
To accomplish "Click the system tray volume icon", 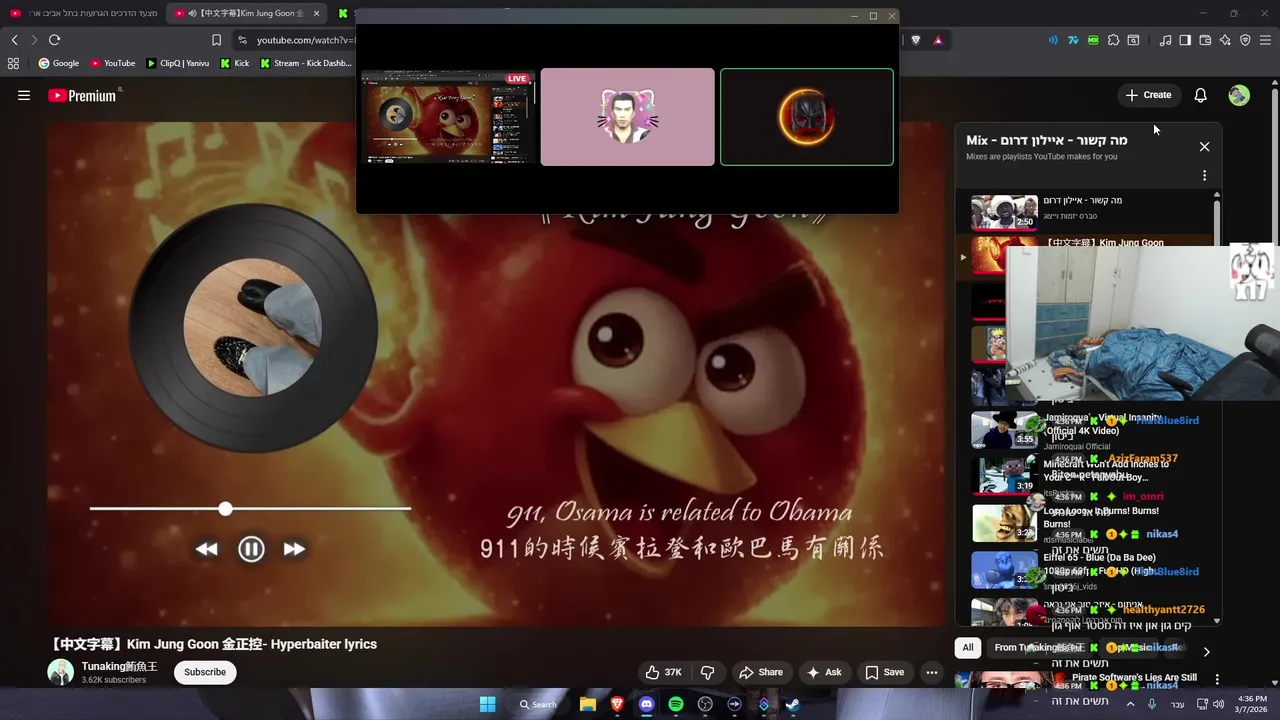I will pos(1218,704).
